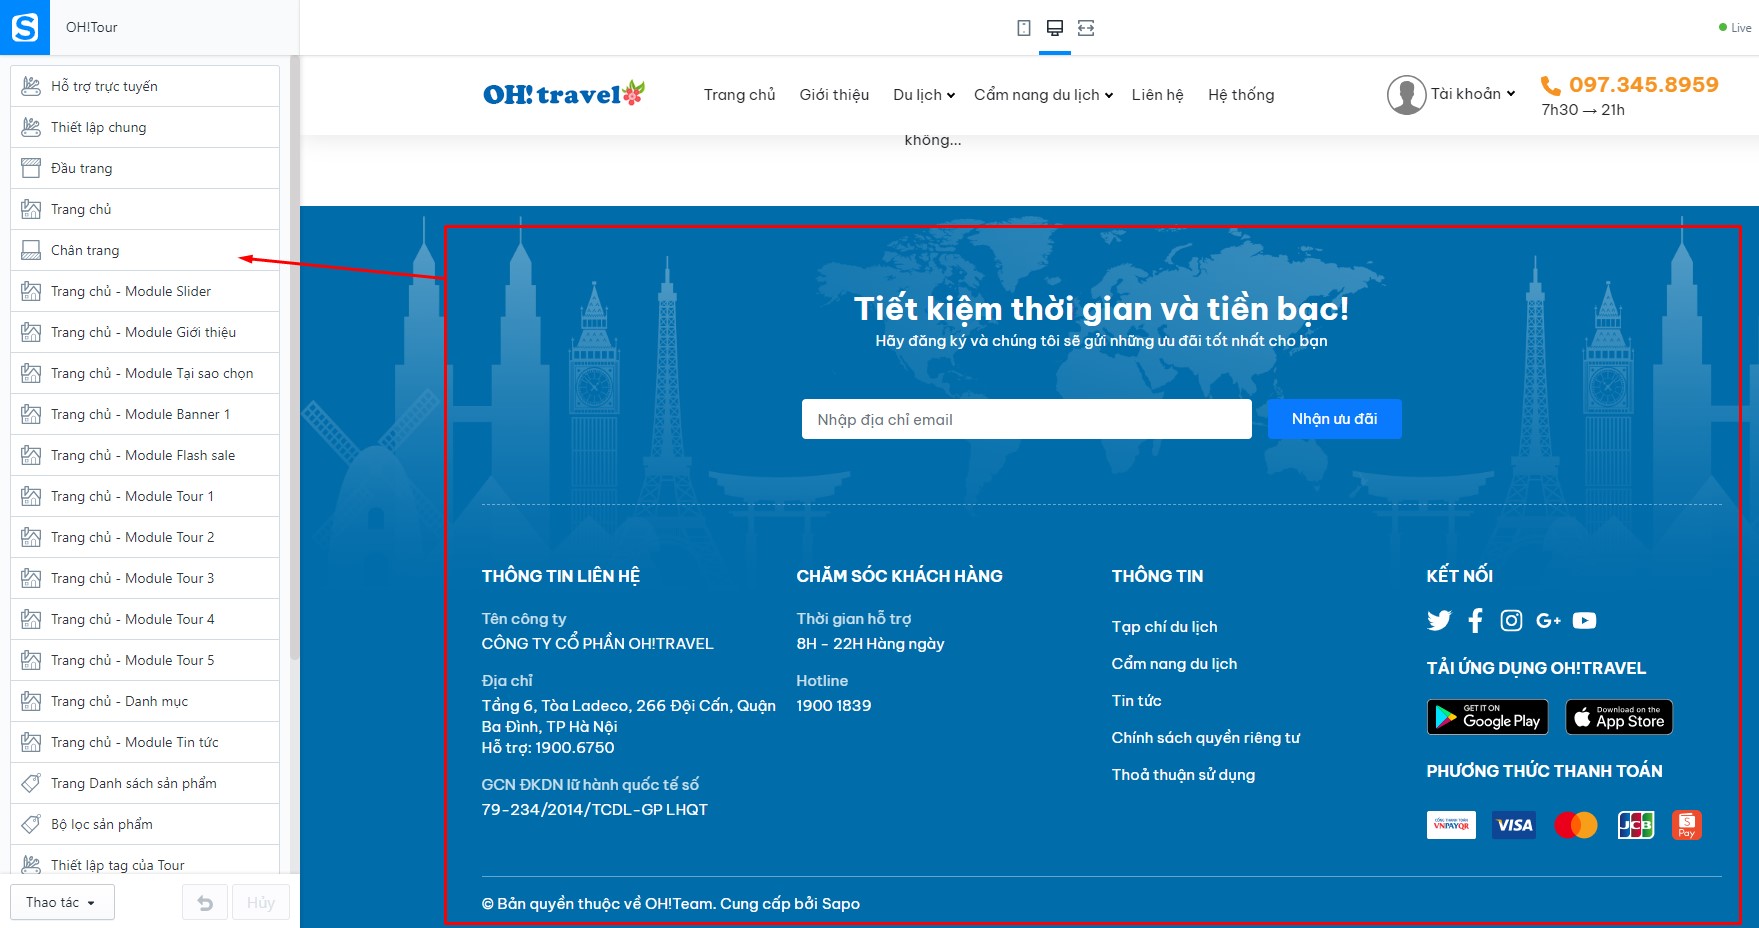Viewport: 1759px width, 928px height.
Task: Open Đầu trang section
Action: (145, 168)
